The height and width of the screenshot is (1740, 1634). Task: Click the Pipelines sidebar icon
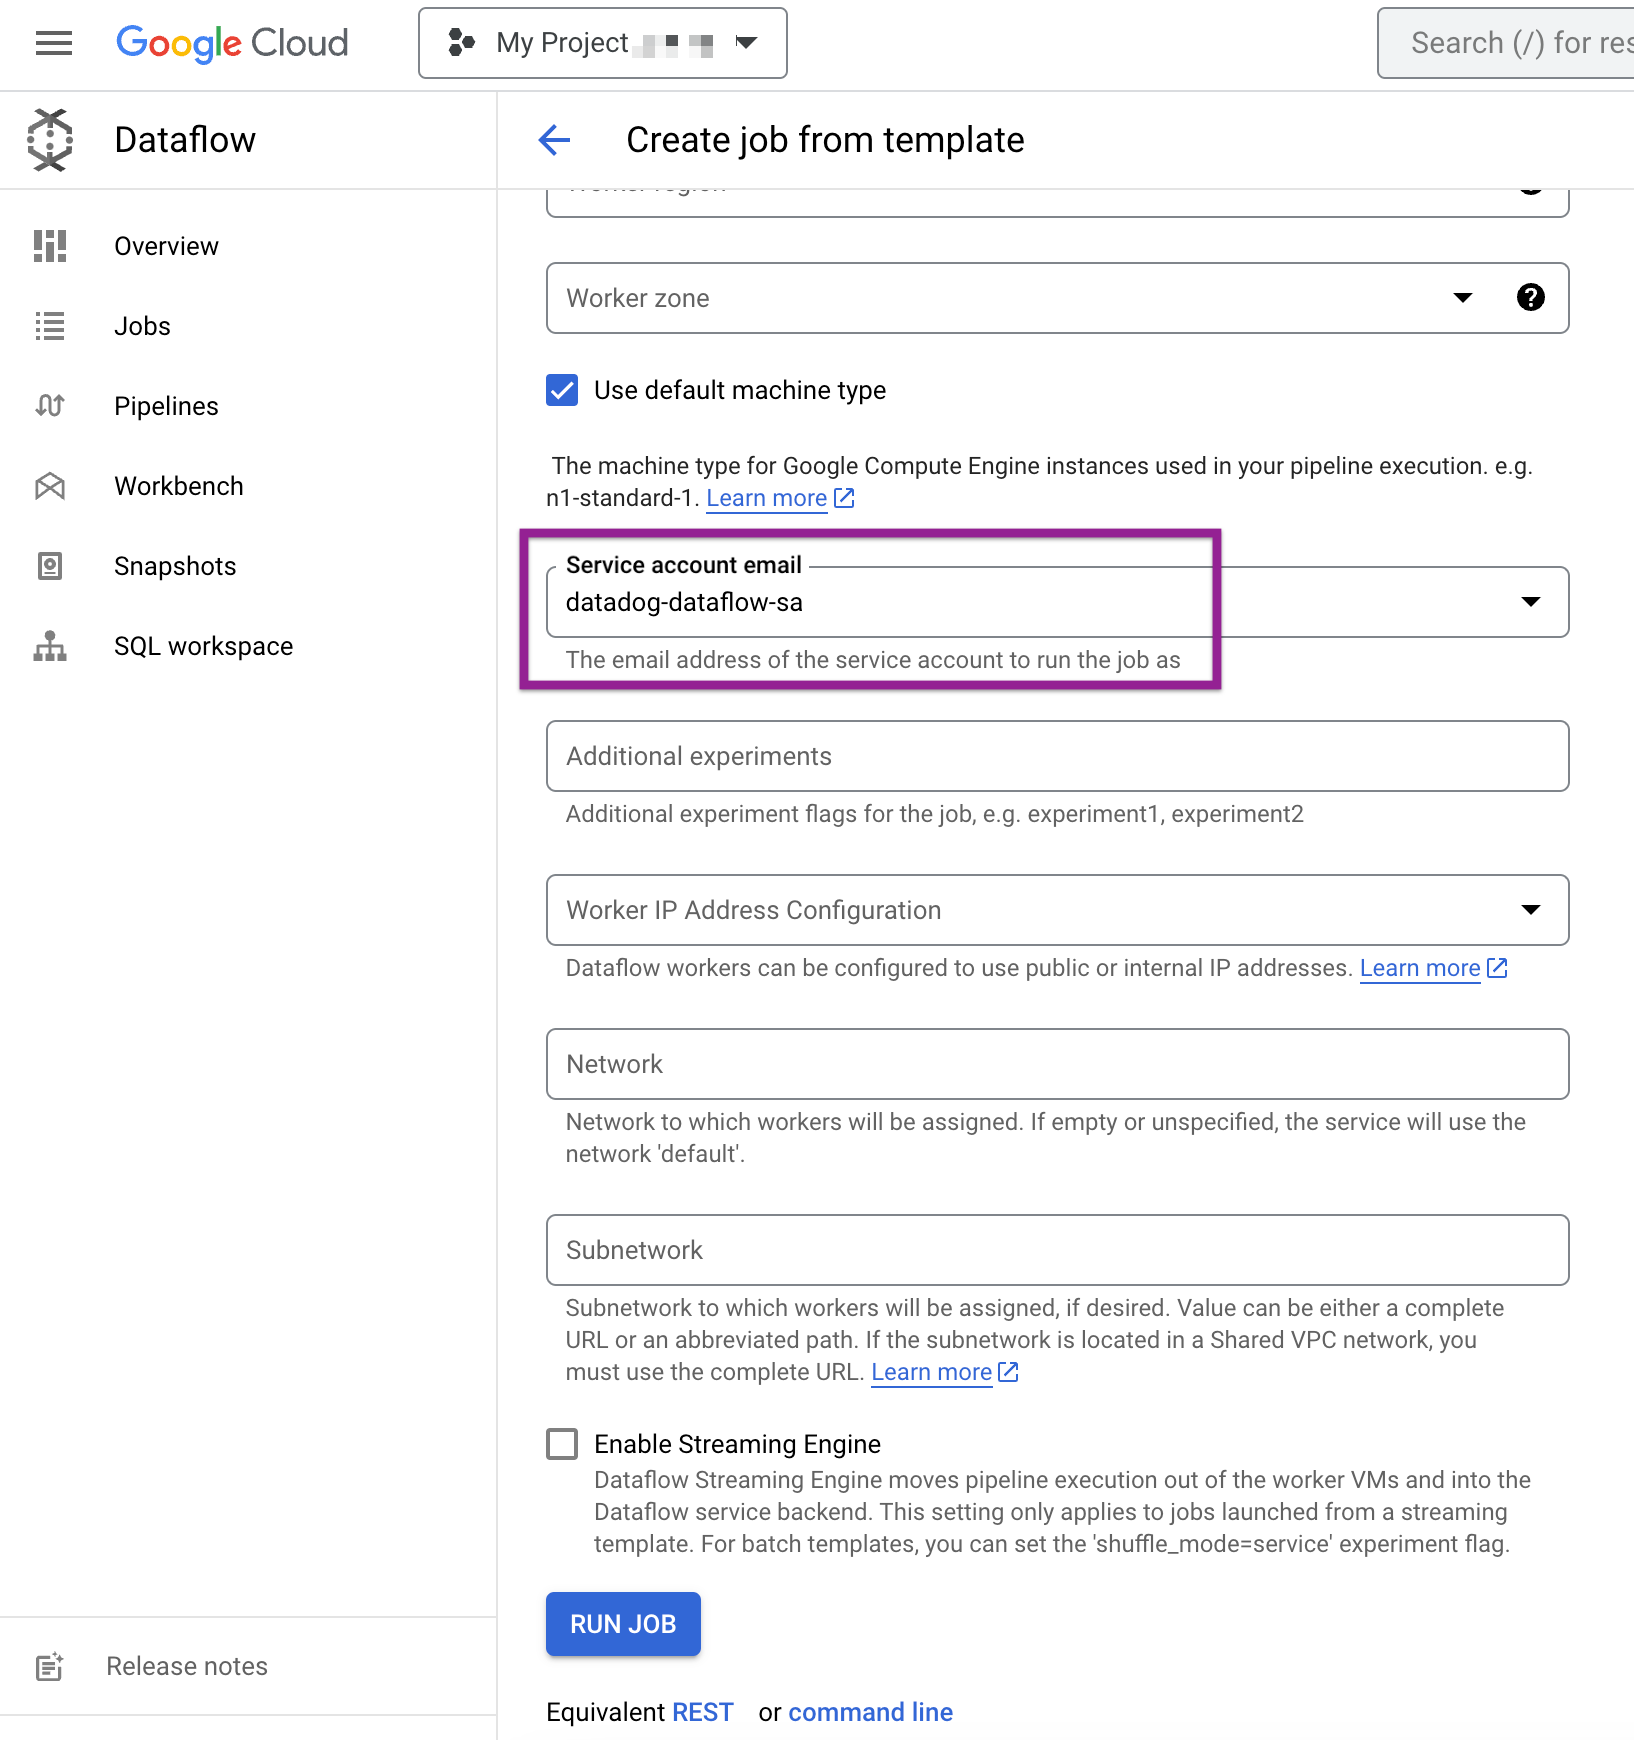(50, 406)
